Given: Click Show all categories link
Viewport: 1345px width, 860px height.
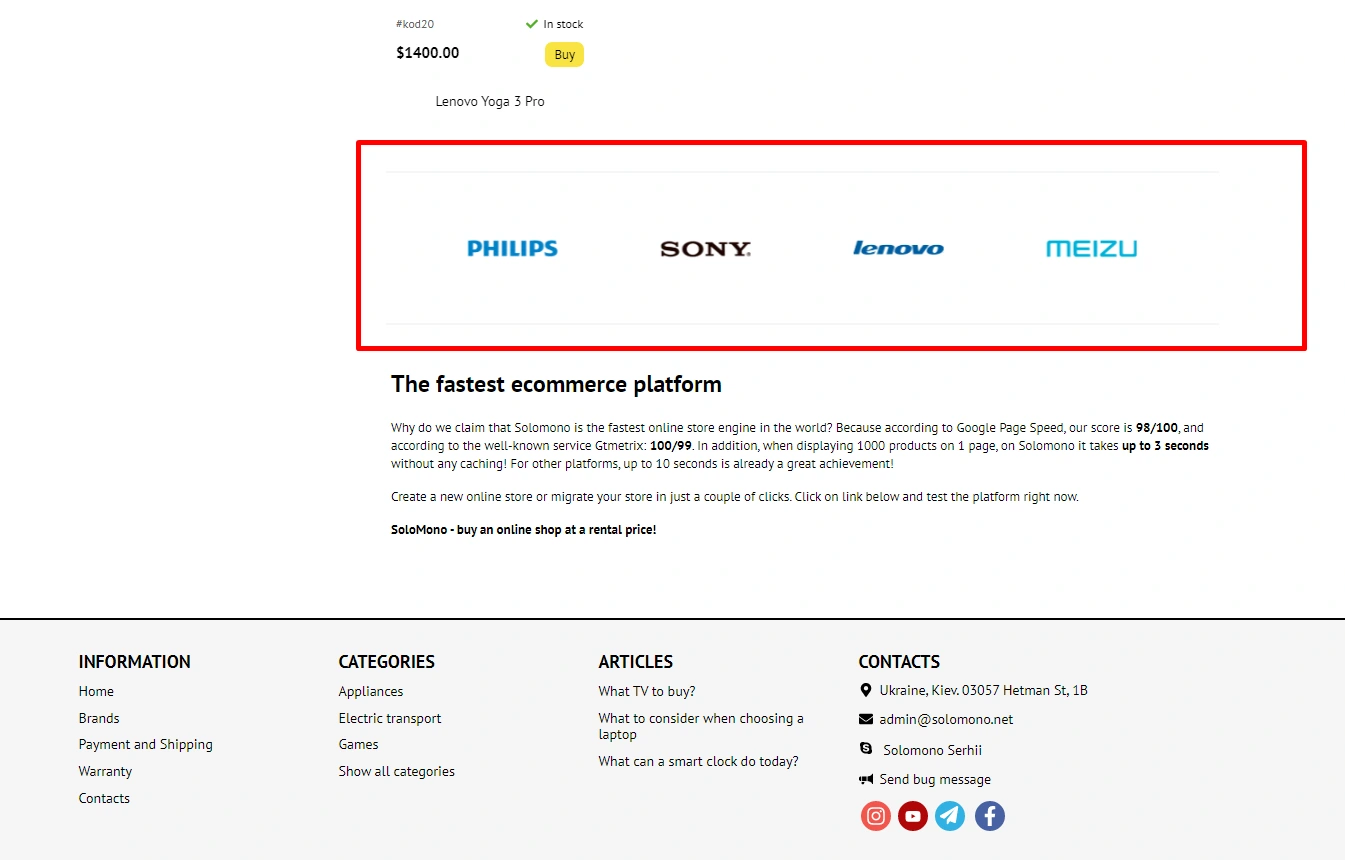Looking at the screenshot, I should 397,772.
